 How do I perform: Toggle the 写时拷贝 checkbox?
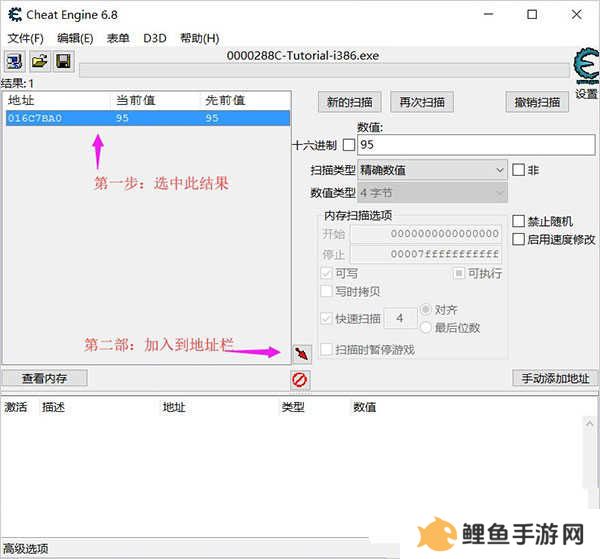click(326, 291)
